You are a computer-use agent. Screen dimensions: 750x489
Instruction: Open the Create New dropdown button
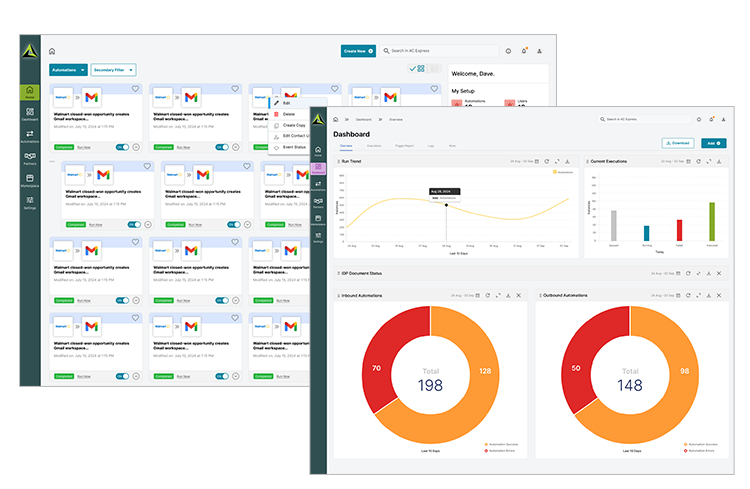pos(358,50)
